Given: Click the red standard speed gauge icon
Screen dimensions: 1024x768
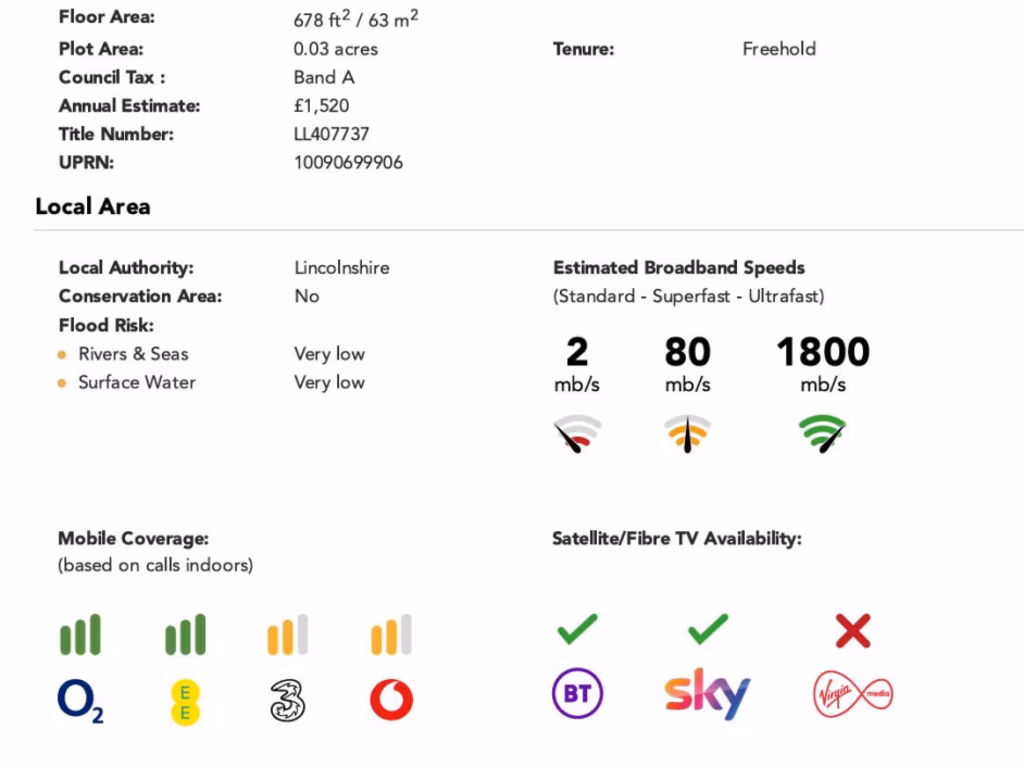Looking at the screenshot, I should 577,434.
